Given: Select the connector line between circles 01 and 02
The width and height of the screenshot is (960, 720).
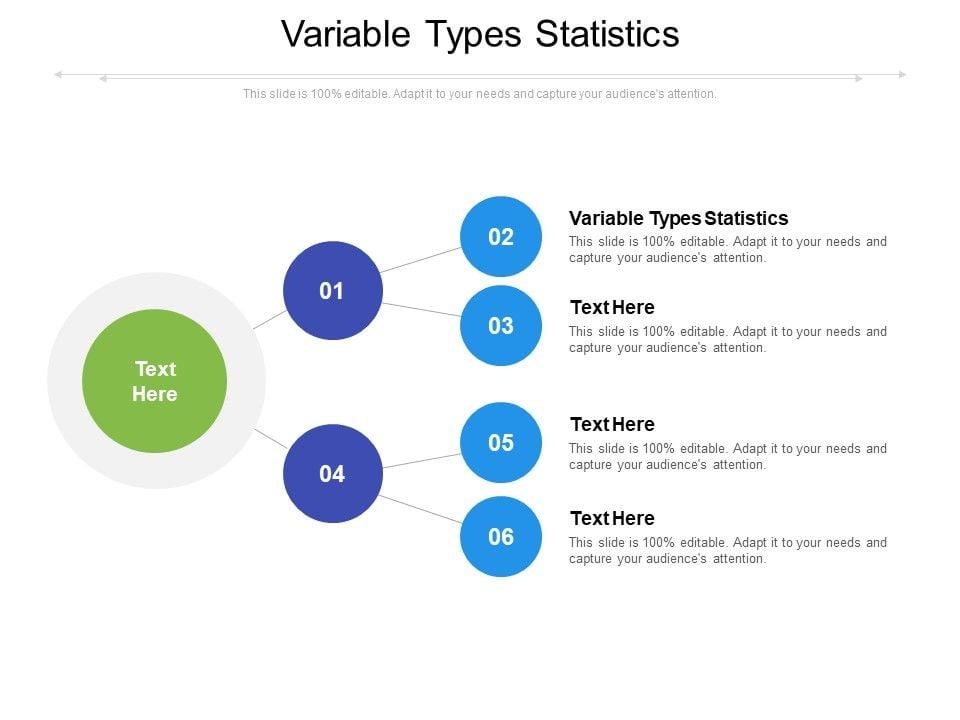Looking at the screenshot, I should [420, 260].
